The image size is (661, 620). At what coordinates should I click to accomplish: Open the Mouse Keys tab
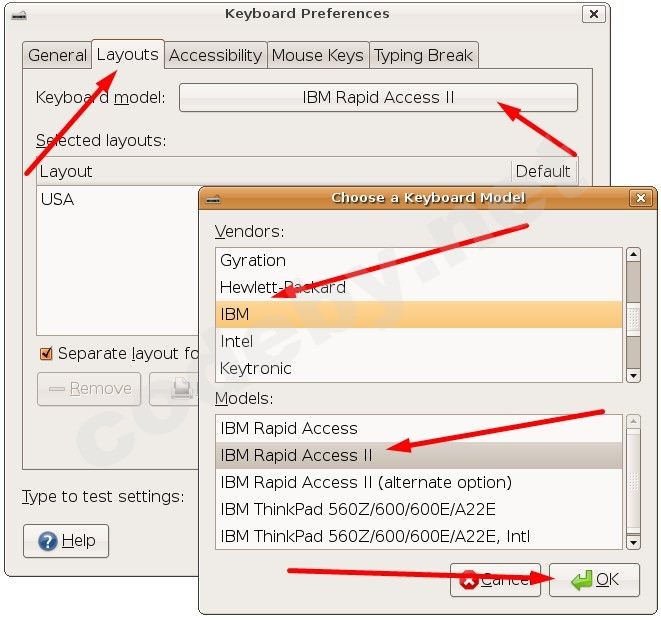[317, 55]
